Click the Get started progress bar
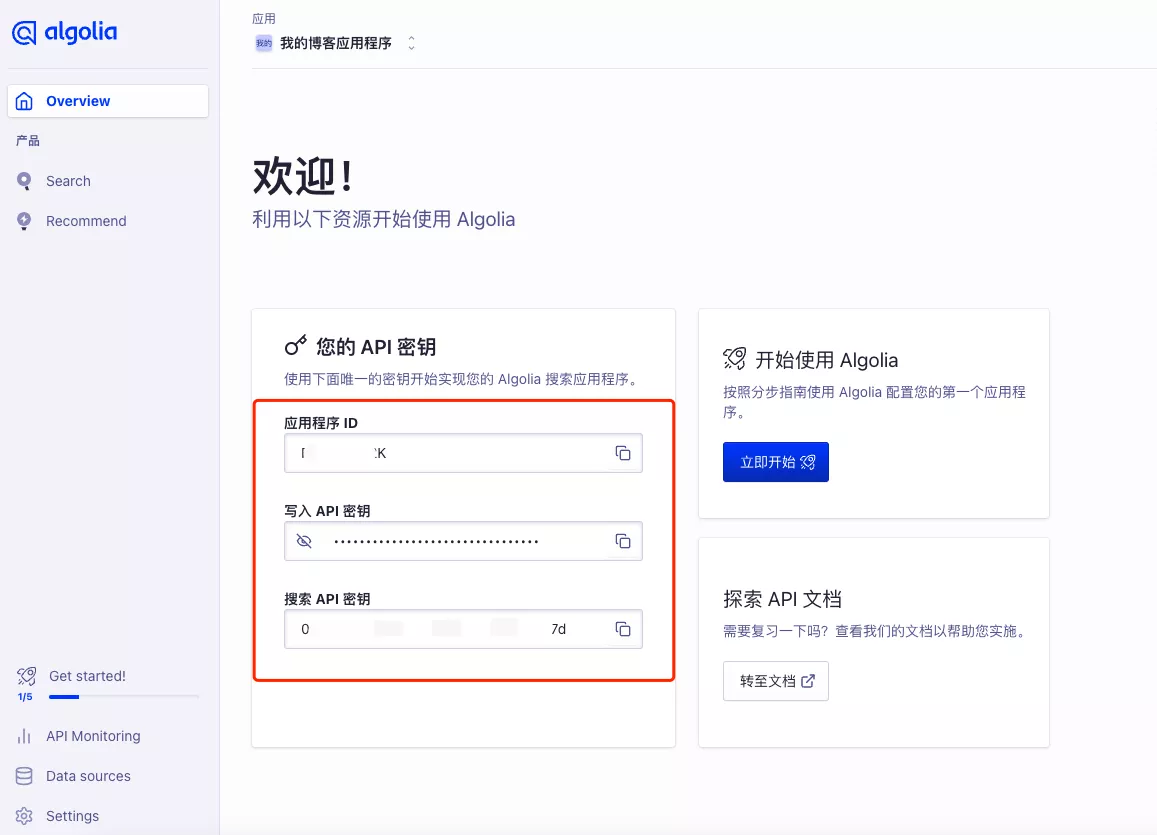 pos(124,696)
